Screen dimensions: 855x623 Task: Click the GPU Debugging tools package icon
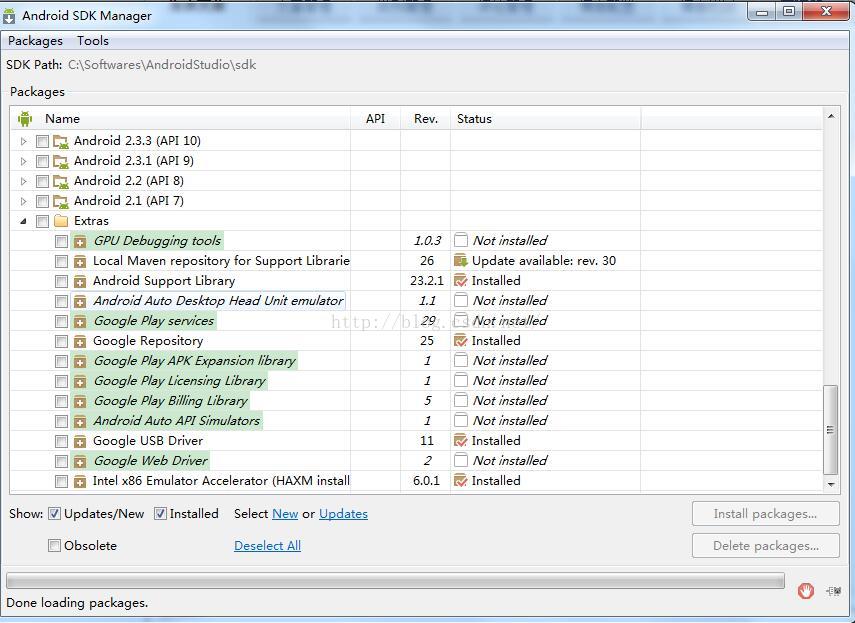tap(80, 241)
